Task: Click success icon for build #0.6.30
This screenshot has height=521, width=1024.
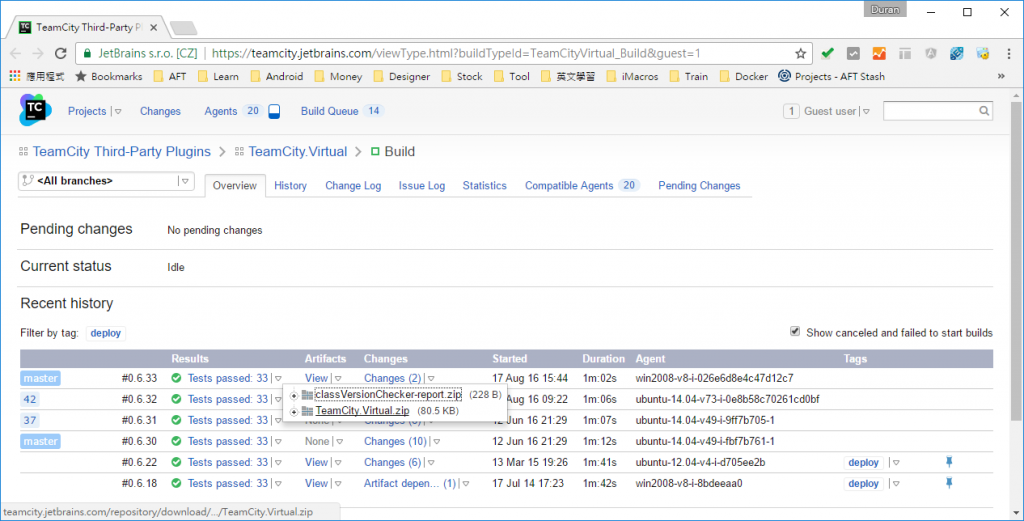Action: (x=176, y=441)
